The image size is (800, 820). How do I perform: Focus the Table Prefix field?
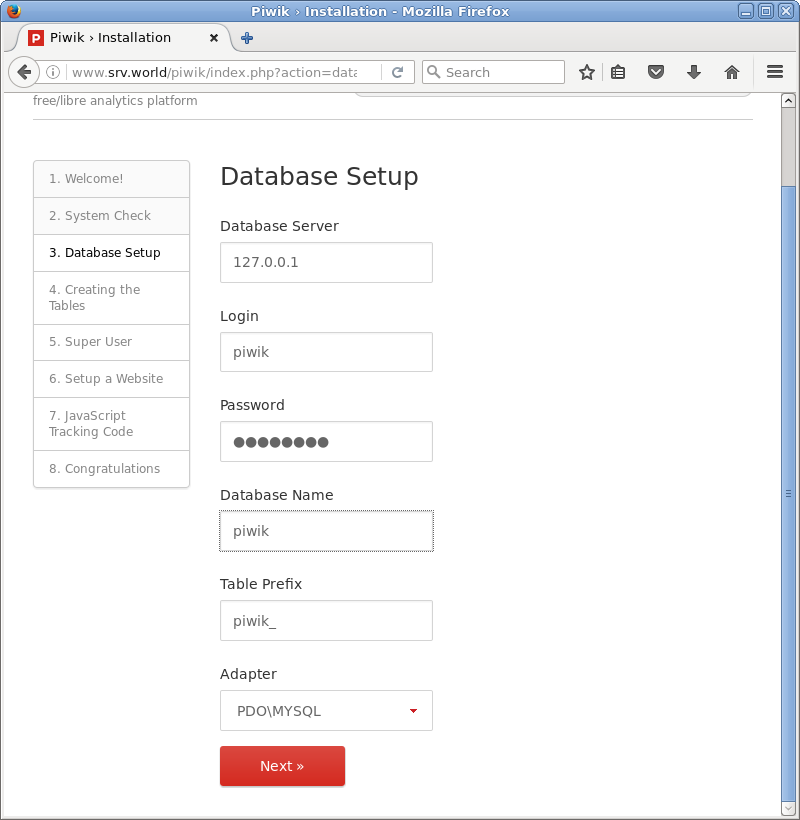click(326, 621)
